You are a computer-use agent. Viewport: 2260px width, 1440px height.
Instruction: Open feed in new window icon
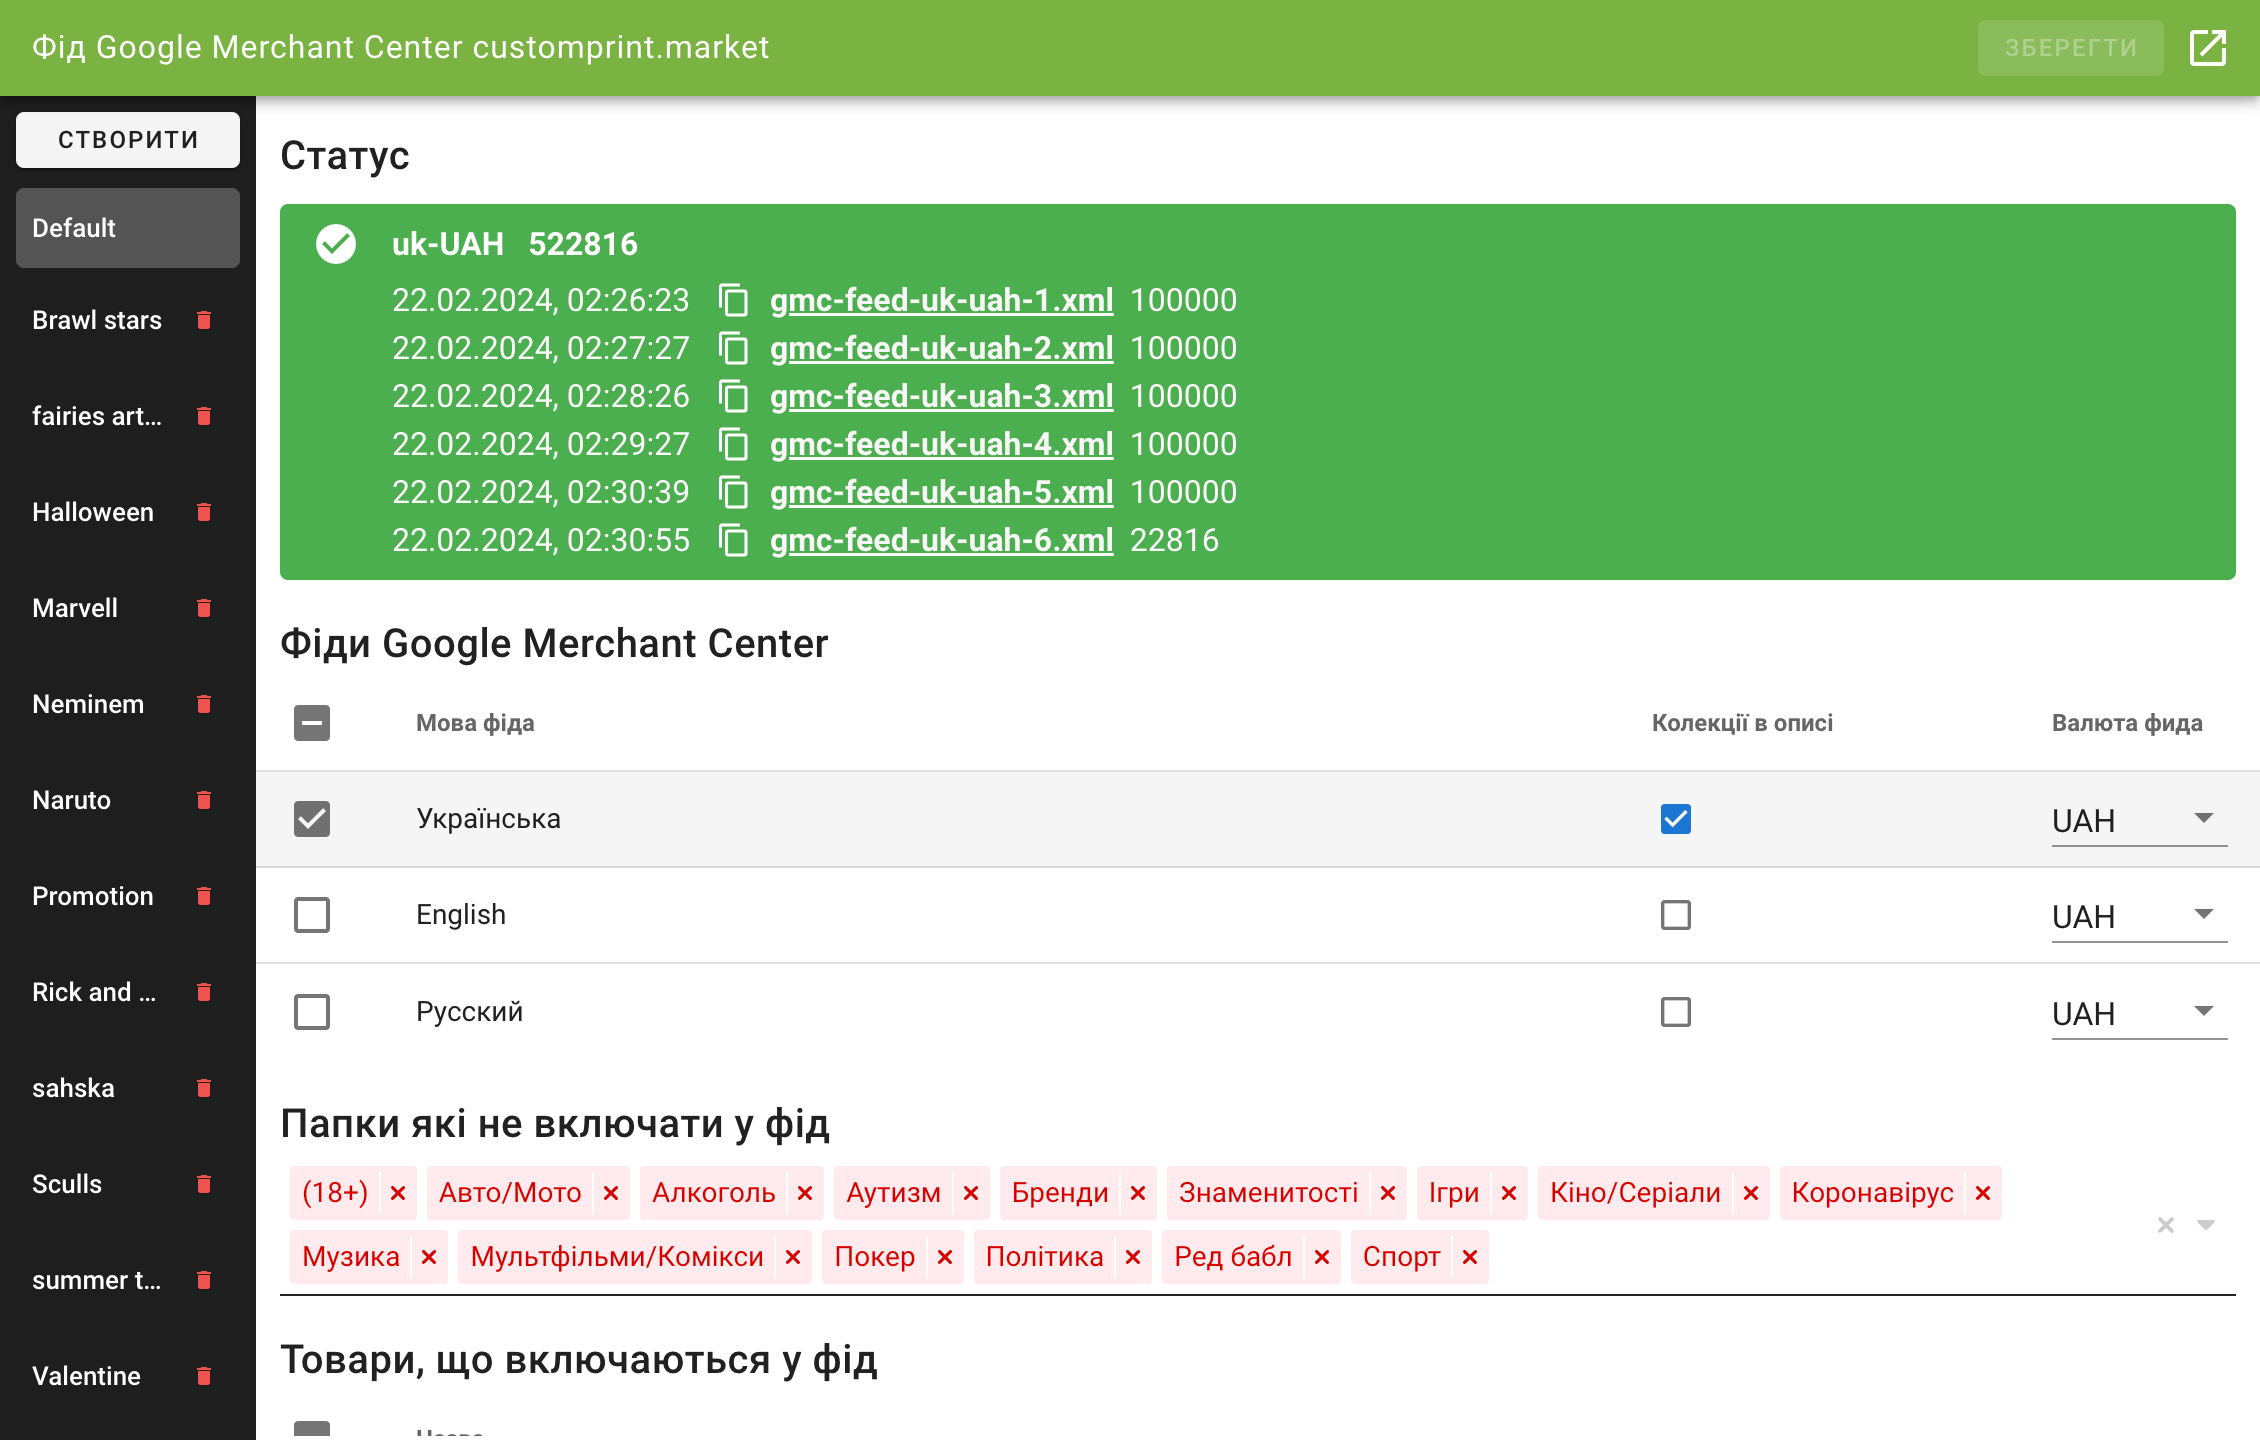(x=2208, y=47)
